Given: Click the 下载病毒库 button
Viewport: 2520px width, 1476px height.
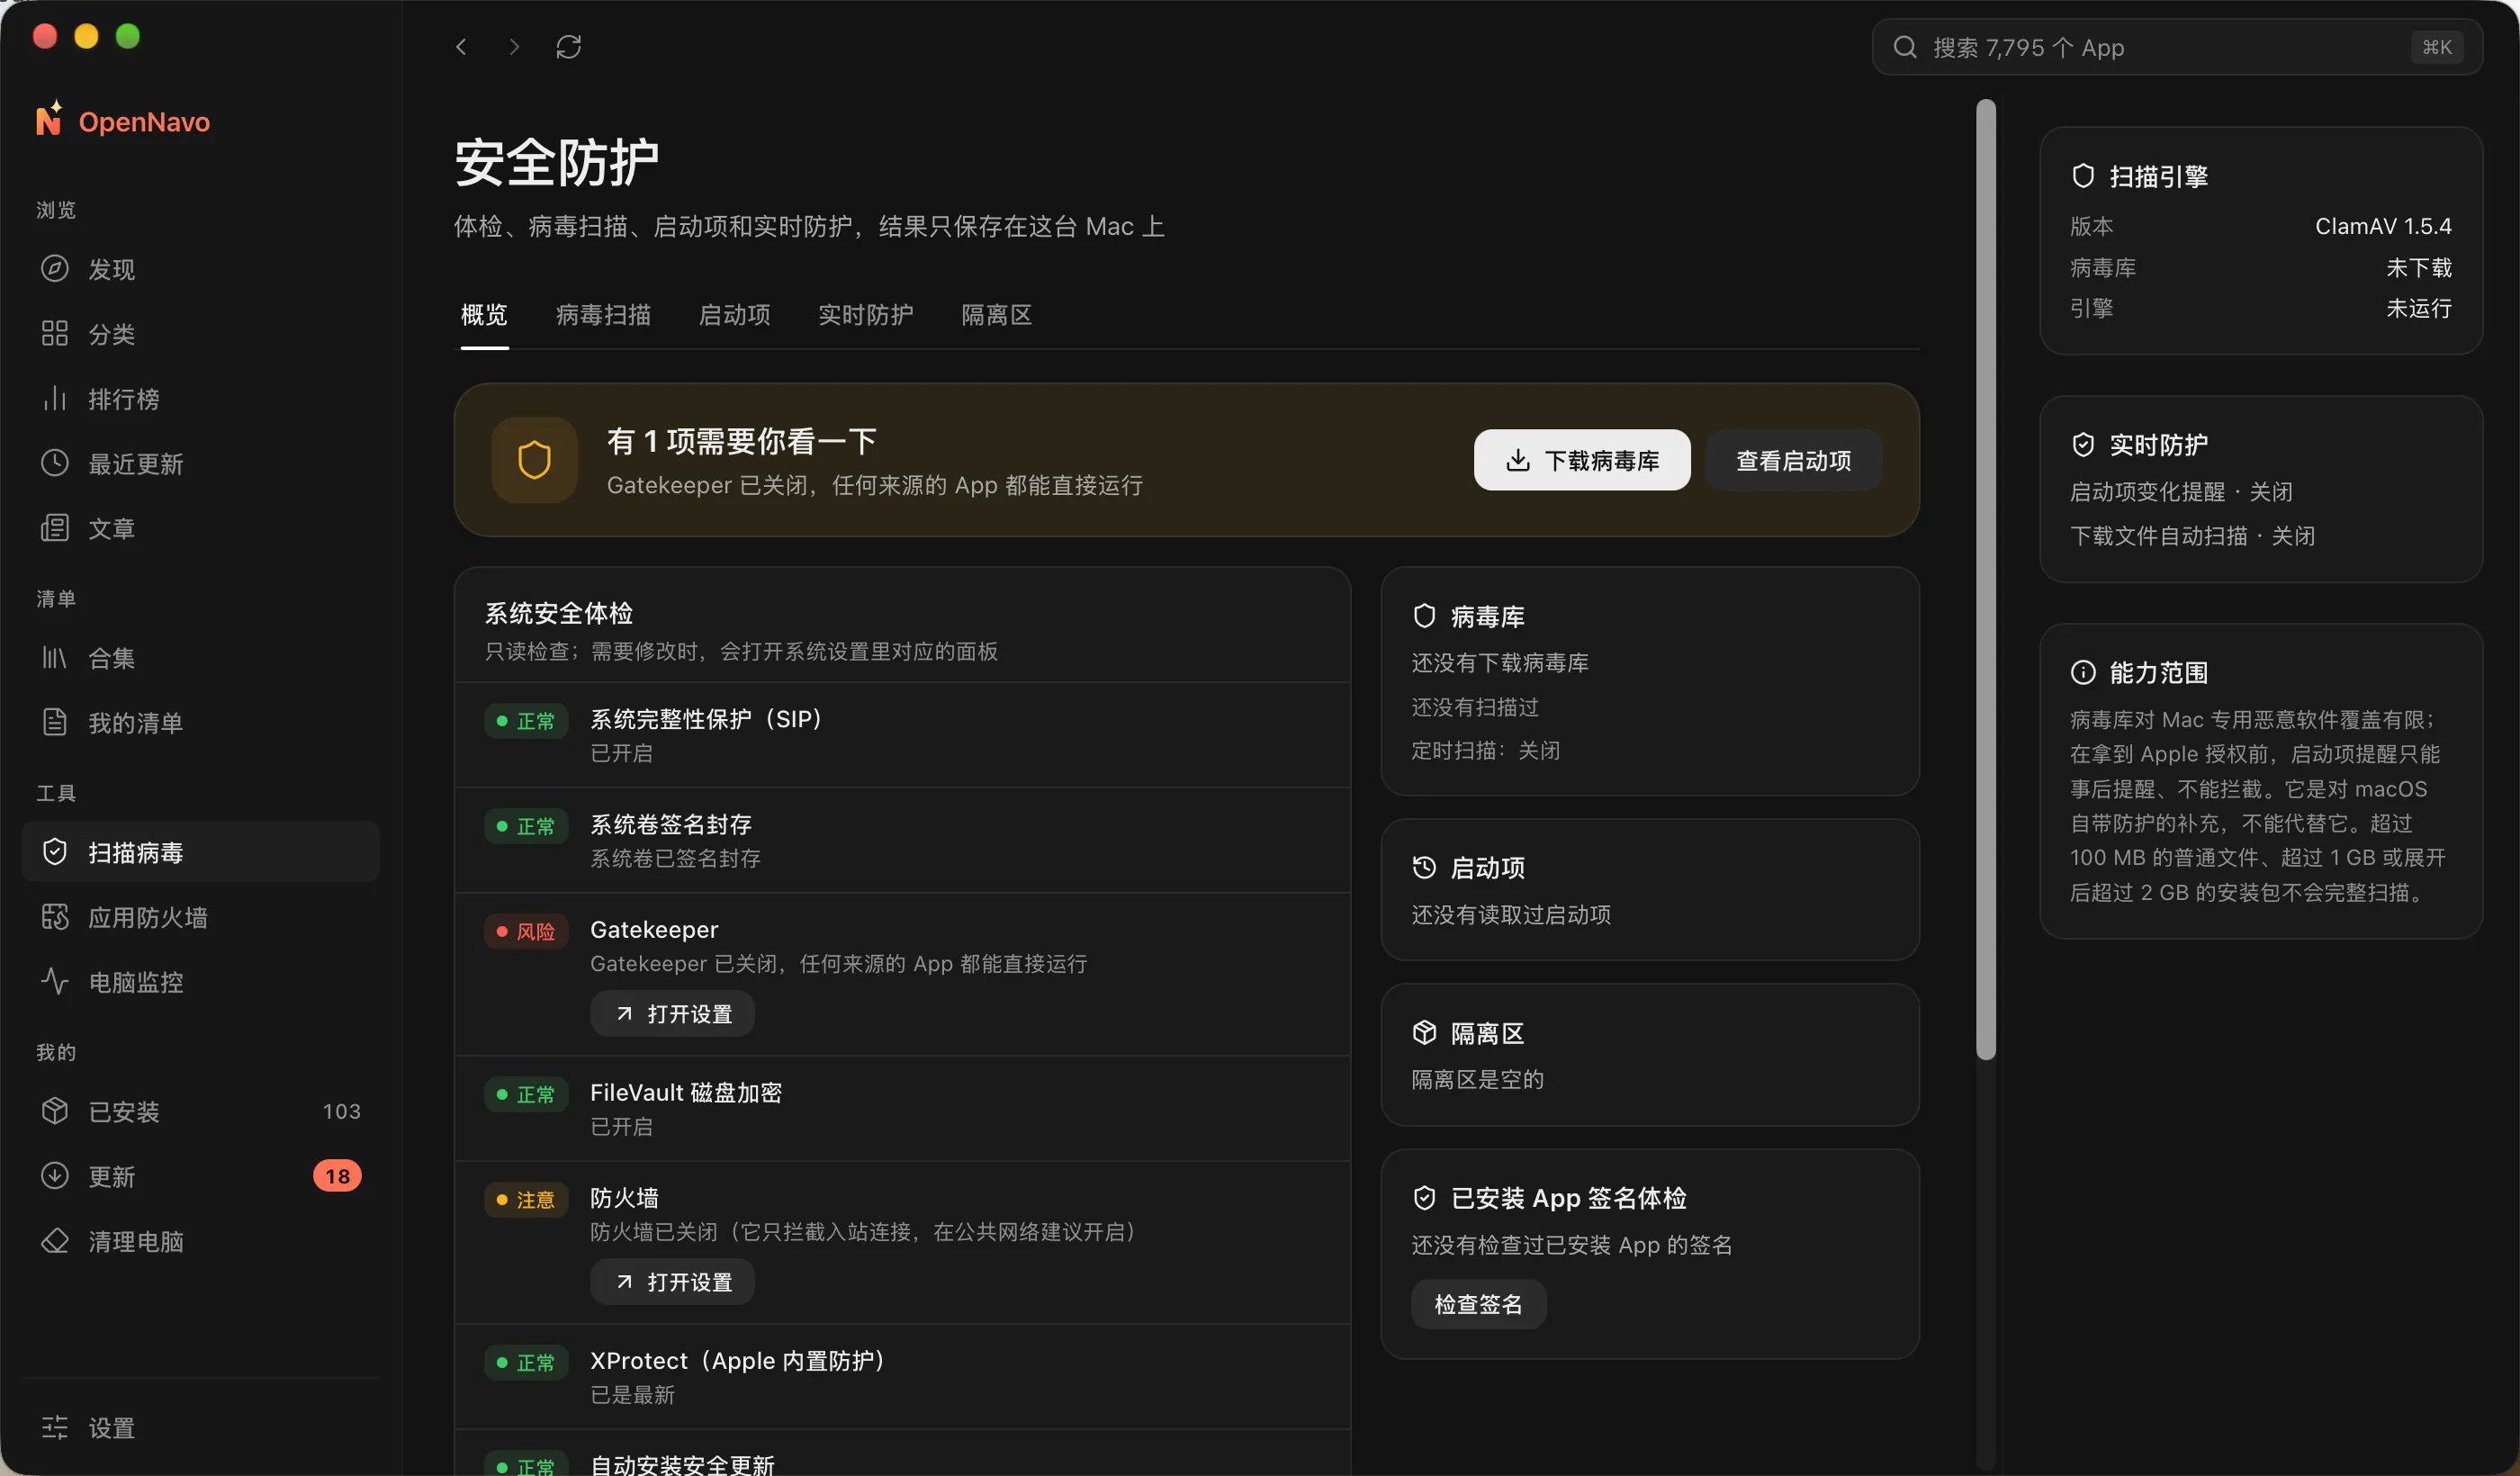Looking at the screenshot, I should point(1582,460).
